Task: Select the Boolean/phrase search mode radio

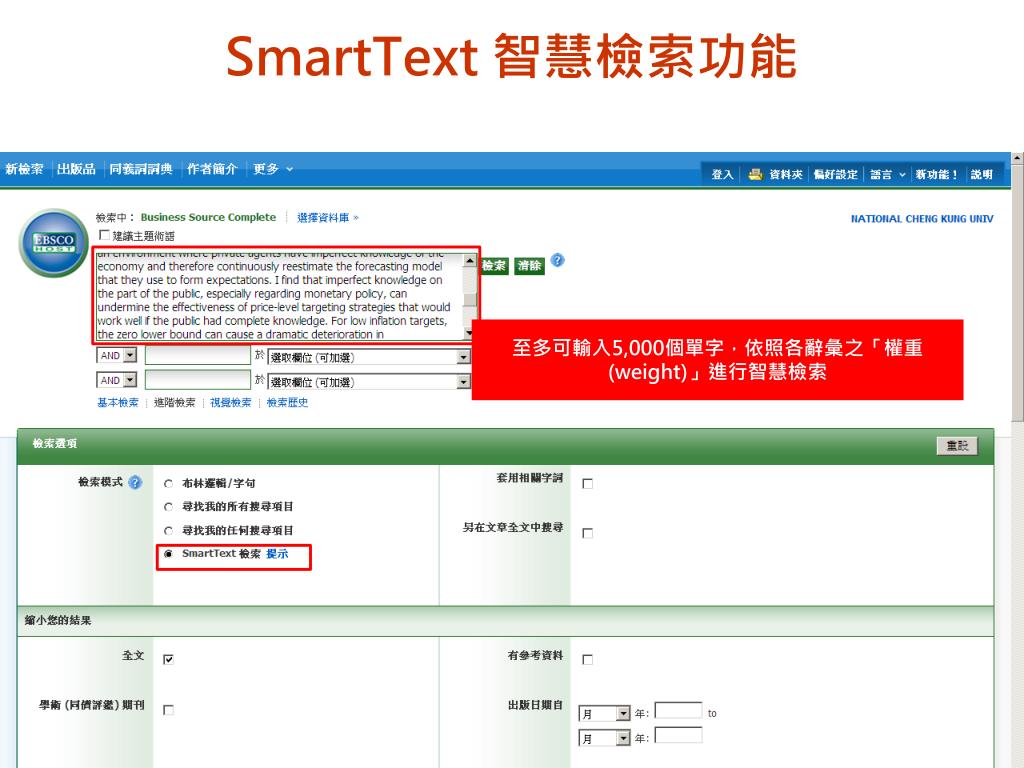Action: (168, 484)
